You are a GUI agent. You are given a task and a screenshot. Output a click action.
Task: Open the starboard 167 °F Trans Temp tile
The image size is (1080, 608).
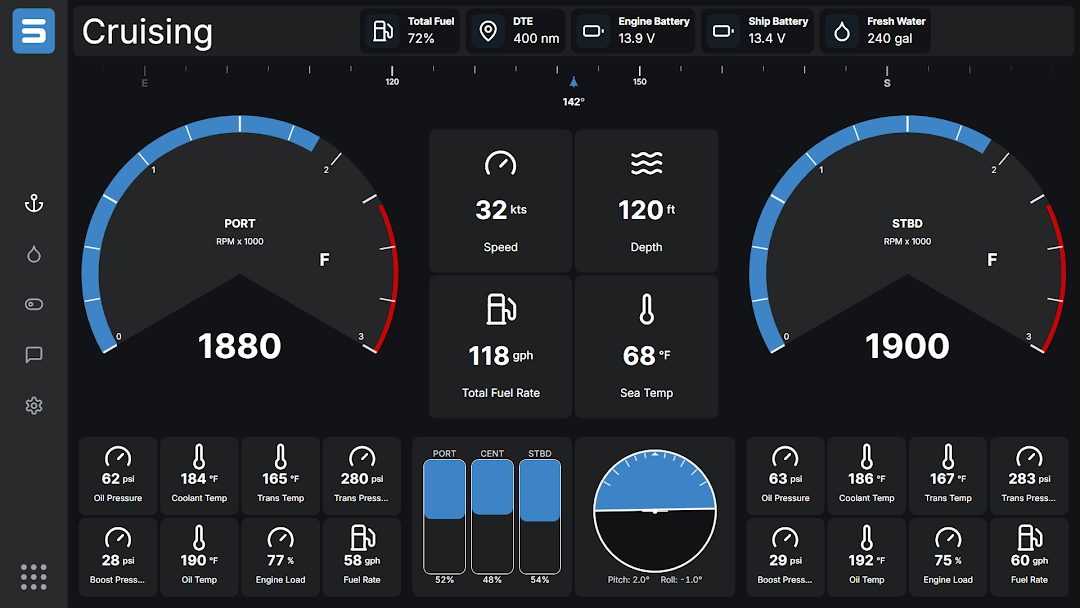click(948, 476)
